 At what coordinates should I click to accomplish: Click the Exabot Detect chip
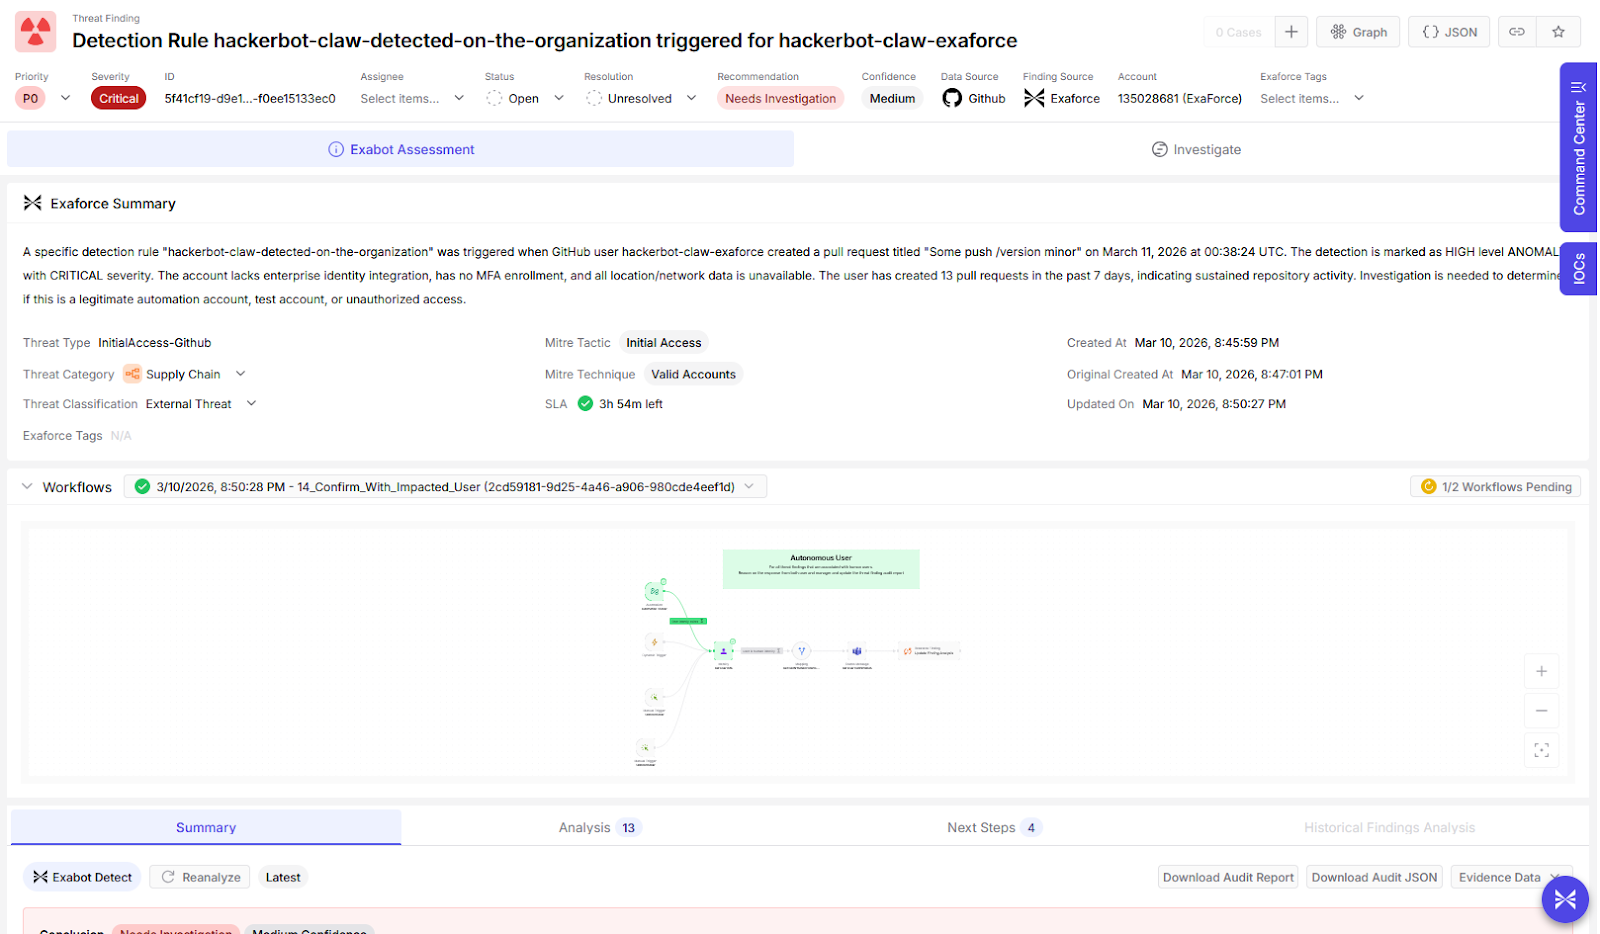point(82,877)
